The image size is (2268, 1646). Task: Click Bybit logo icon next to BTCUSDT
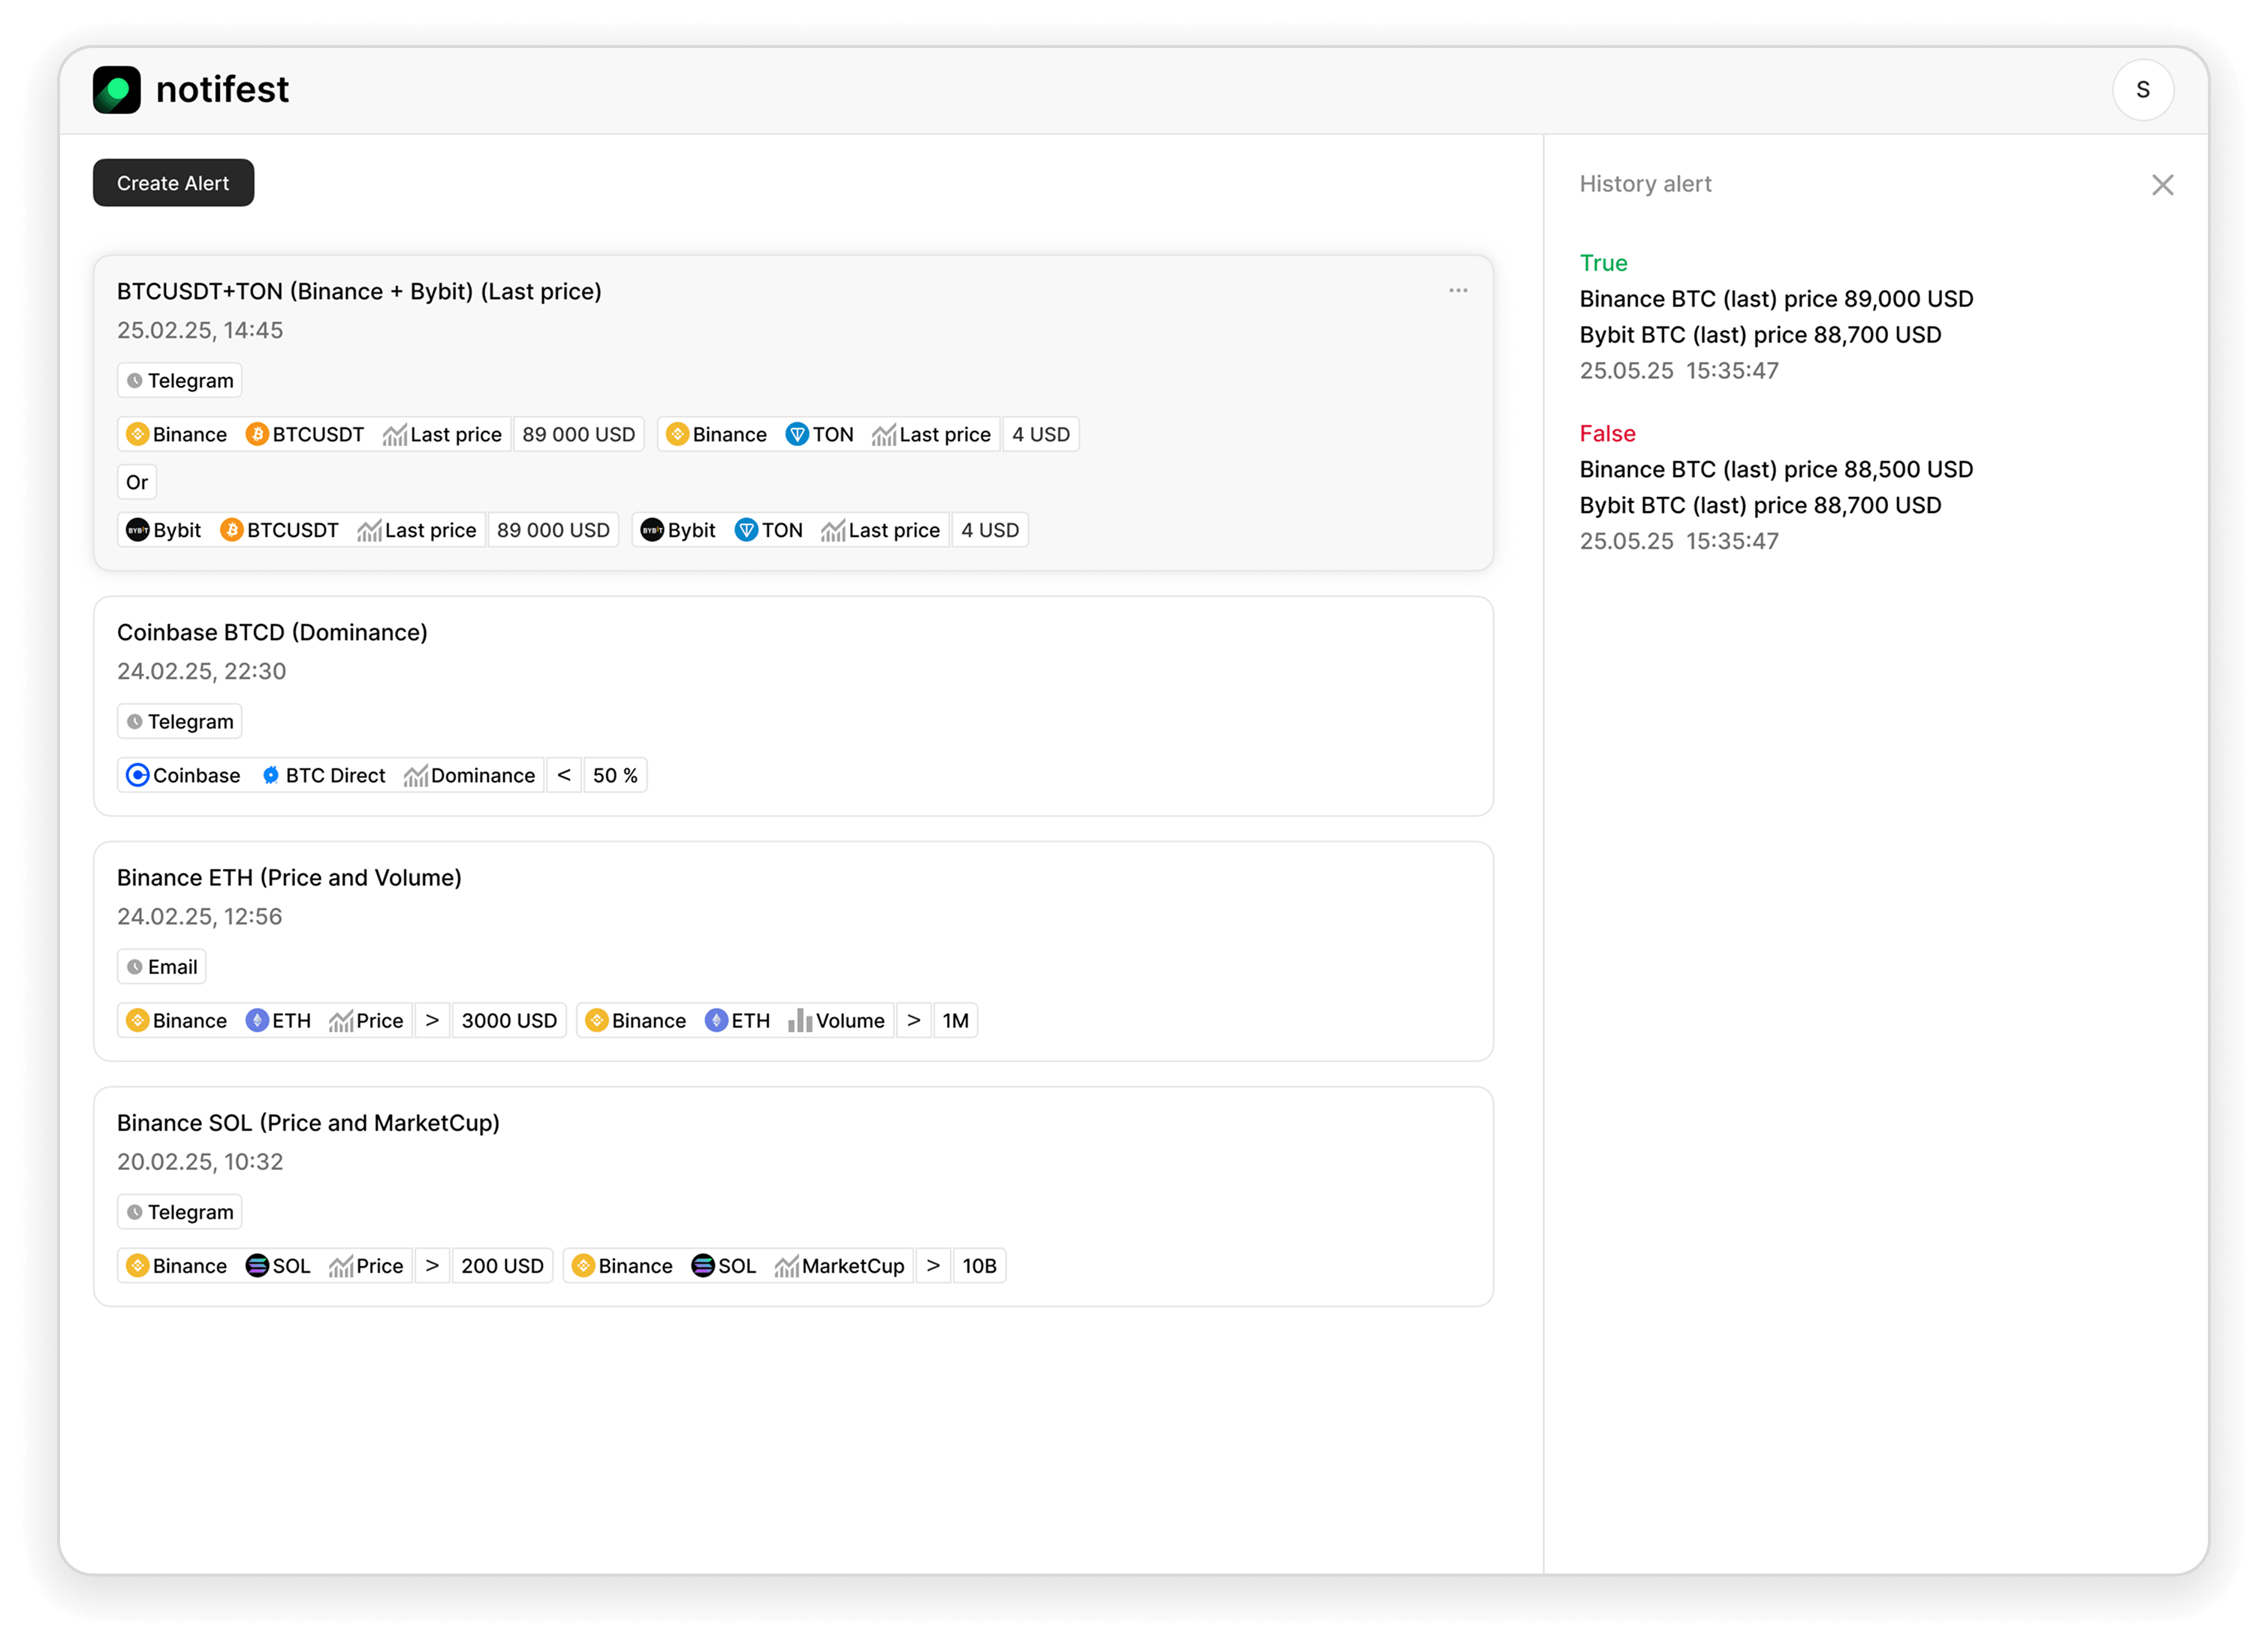pos(138,530)
